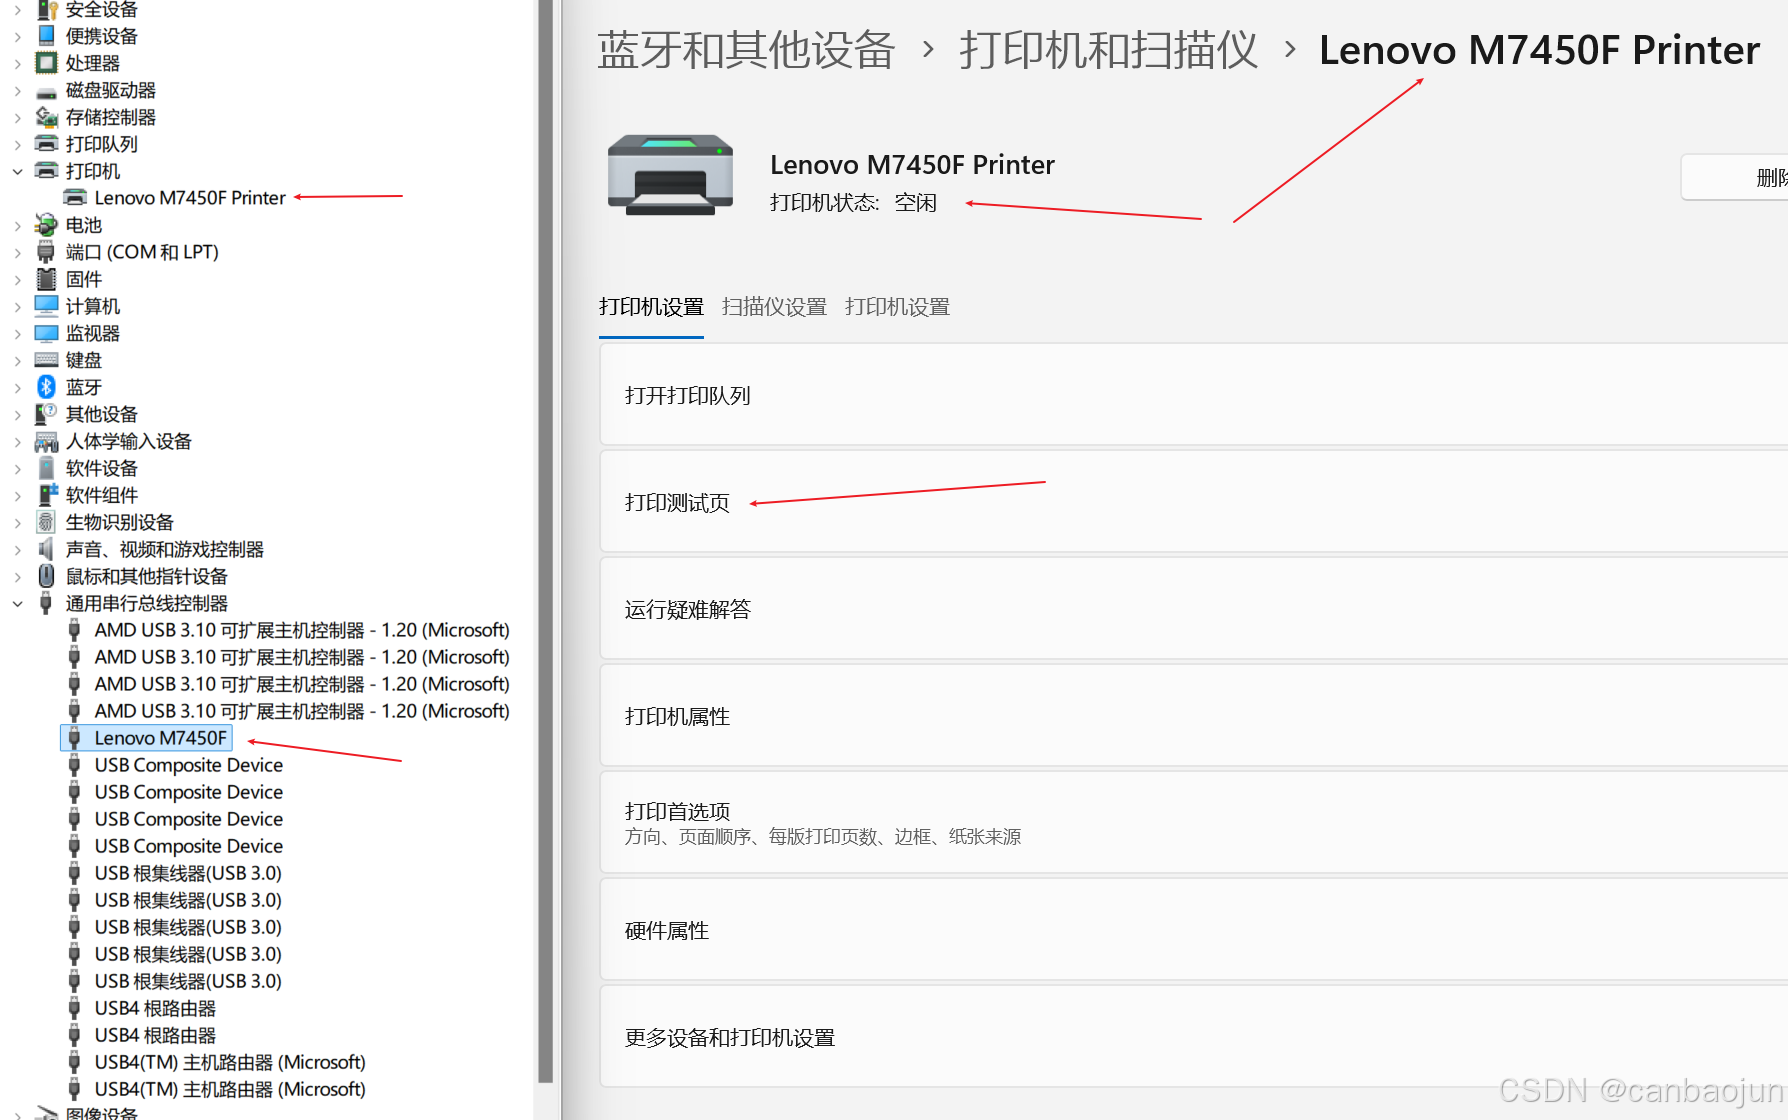Expand the 监视器 tree node
This screenshot has width=1788, height=1120.
coord(17,333)
